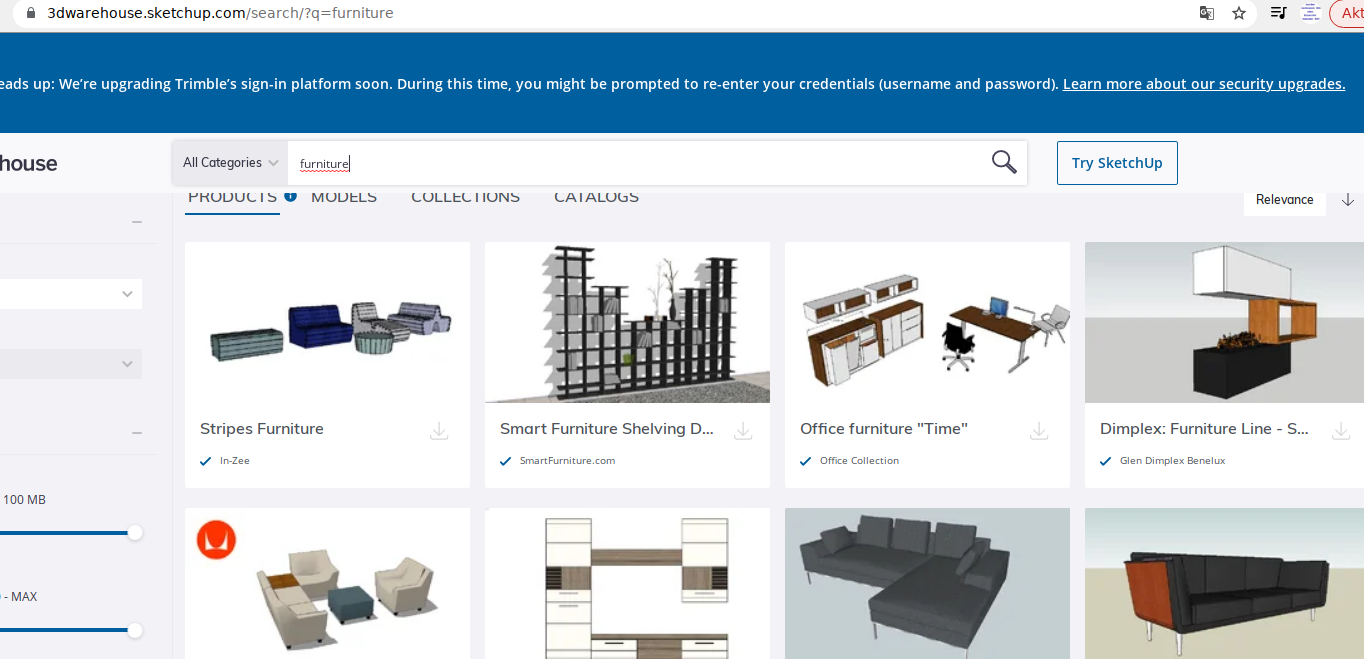Switch to the Models tab
The height and width of the screenshot is (659, 1364).
(344, 197)
